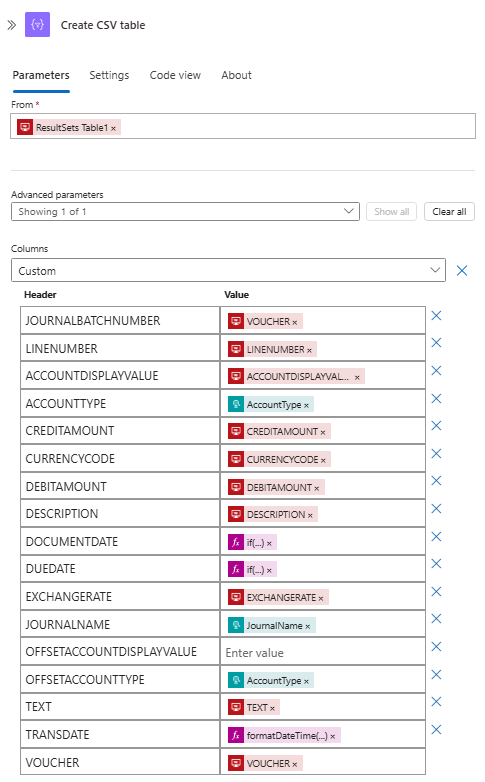Clear the Columns parameter with blue X

[x=462, y=270]
